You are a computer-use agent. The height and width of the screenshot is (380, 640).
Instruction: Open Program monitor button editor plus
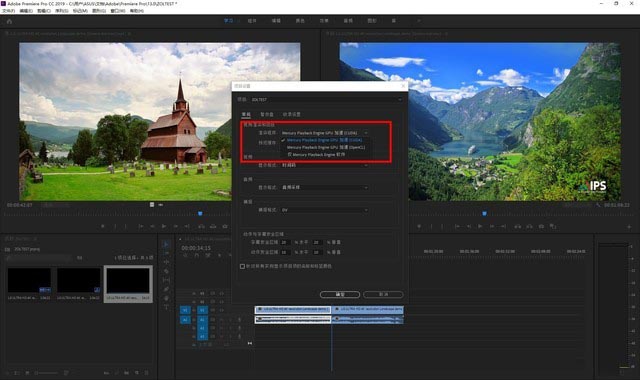pos(629,227)
